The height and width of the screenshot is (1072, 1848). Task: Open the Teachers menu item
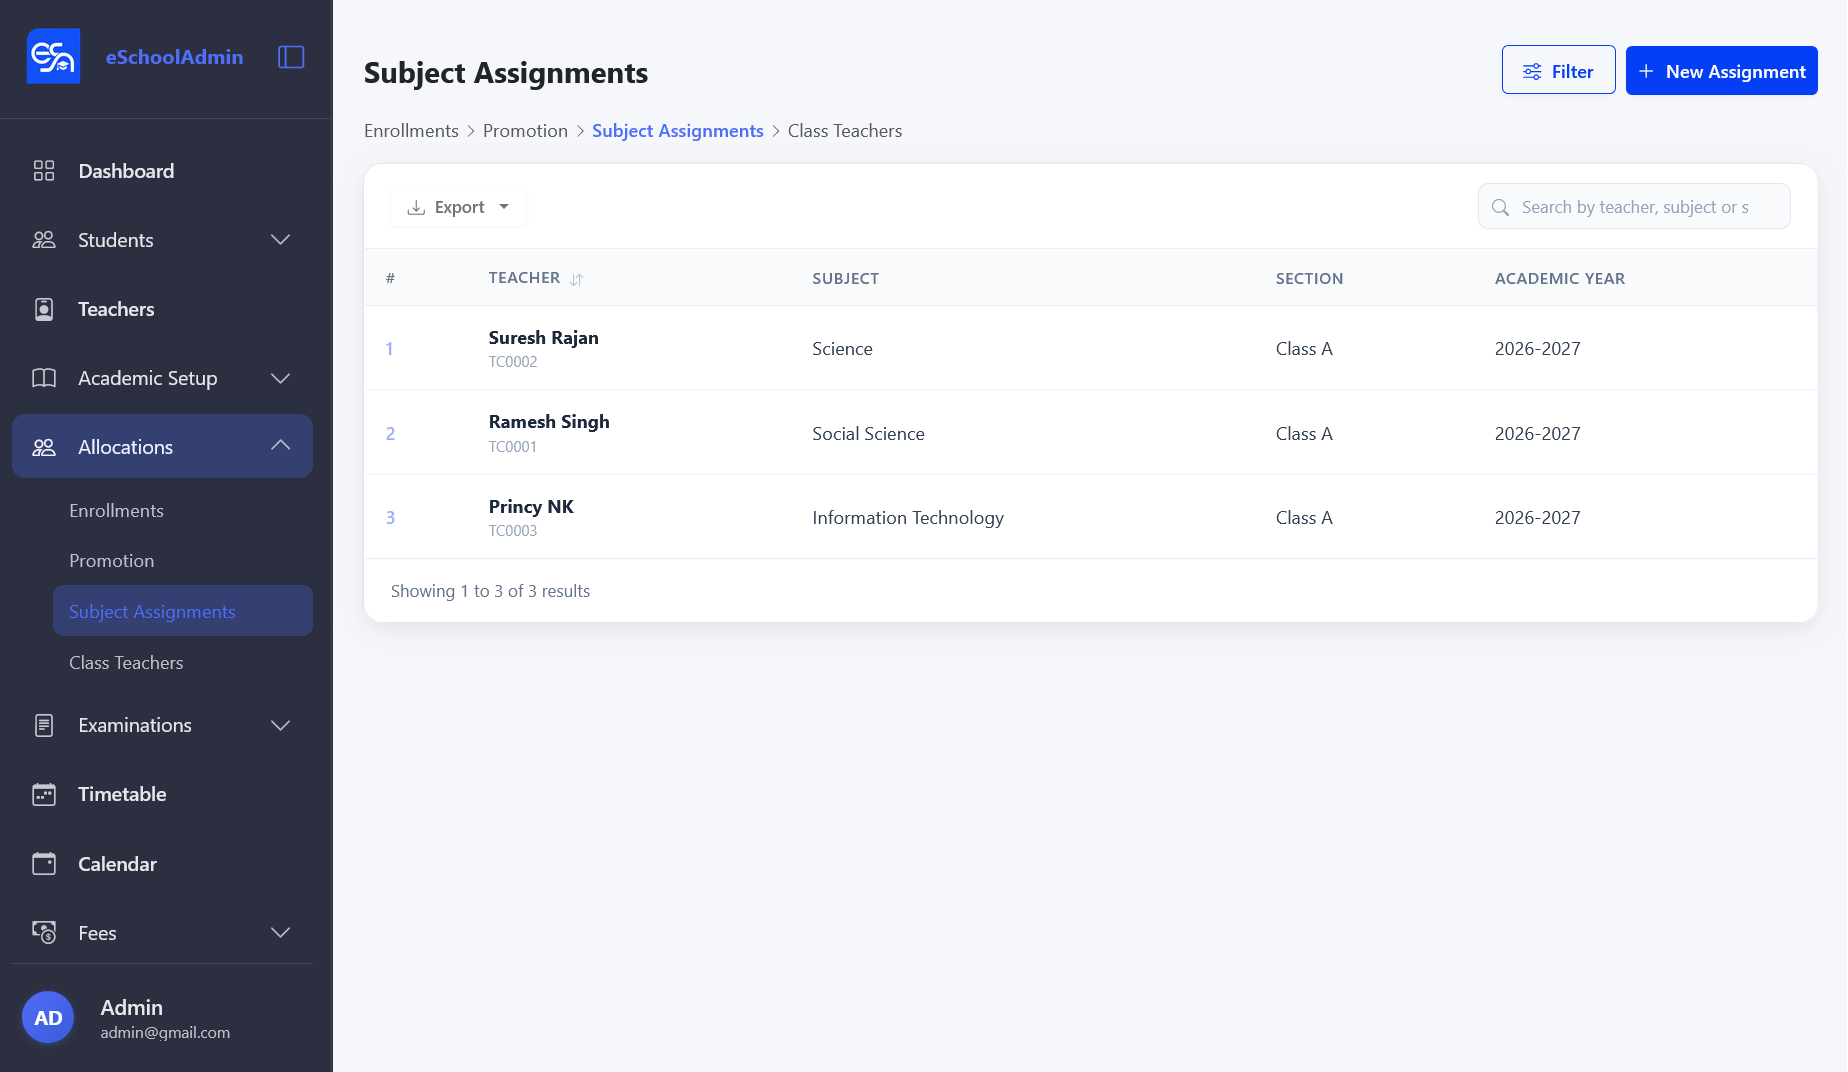pyautogui.click(x=162, y=309)
